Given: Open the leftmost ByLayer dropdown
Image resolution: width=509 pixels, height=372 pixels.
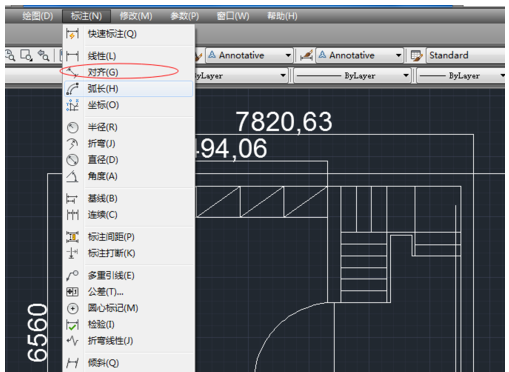Looking at the screenshot, I should [283, 76].
